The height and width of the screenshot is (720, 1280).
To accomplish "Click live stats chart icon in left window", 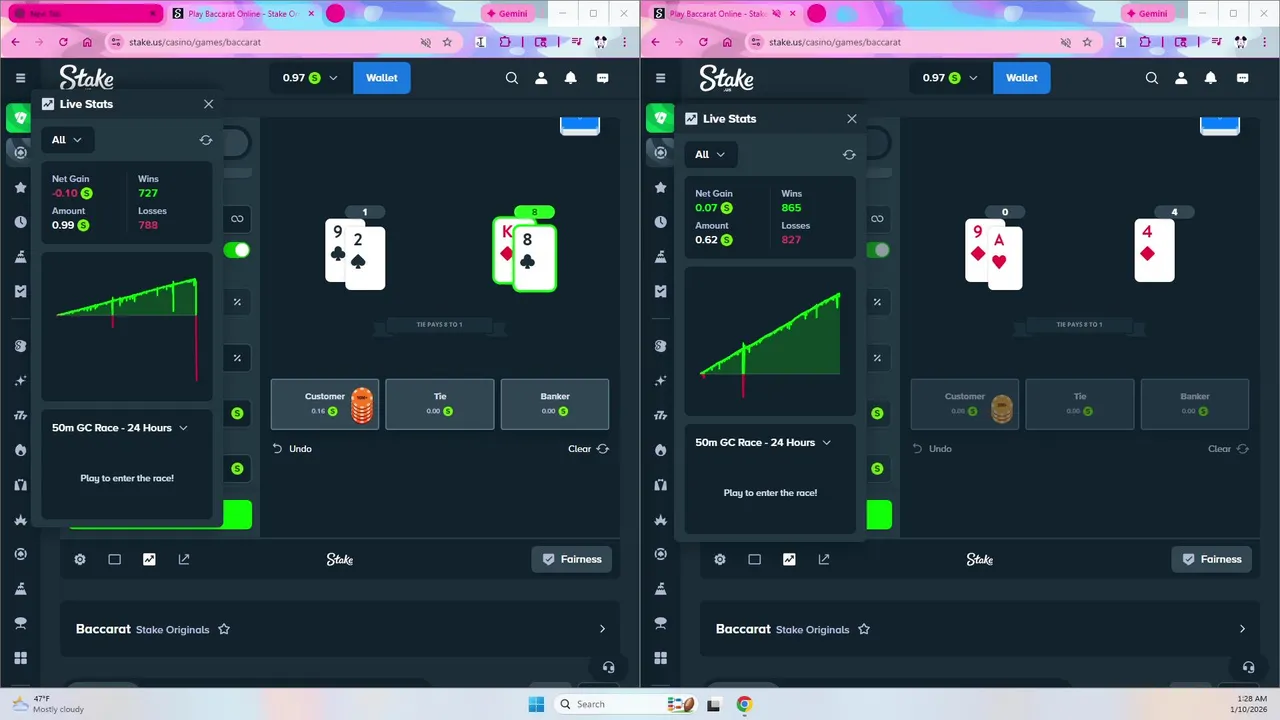I will pos(149,560).
